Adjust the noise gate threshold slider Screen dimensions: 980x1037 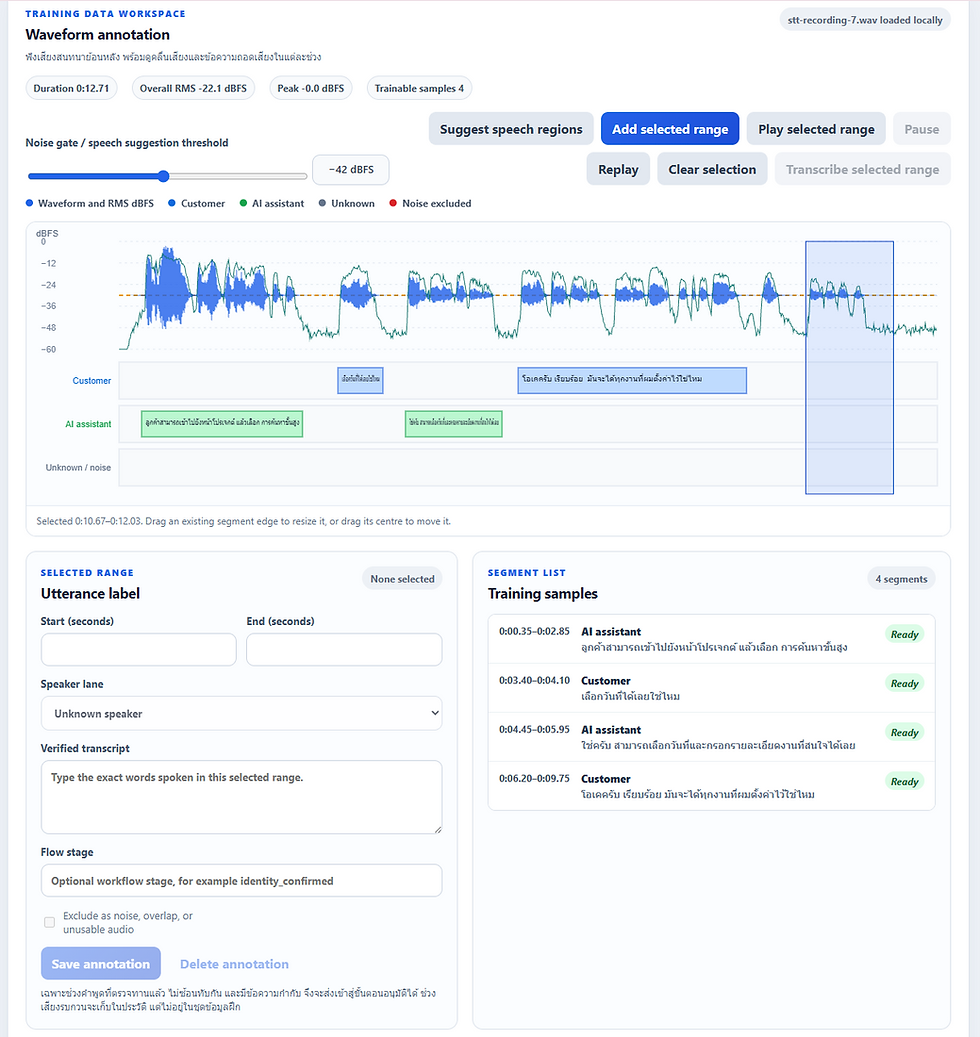pos(167,176)
